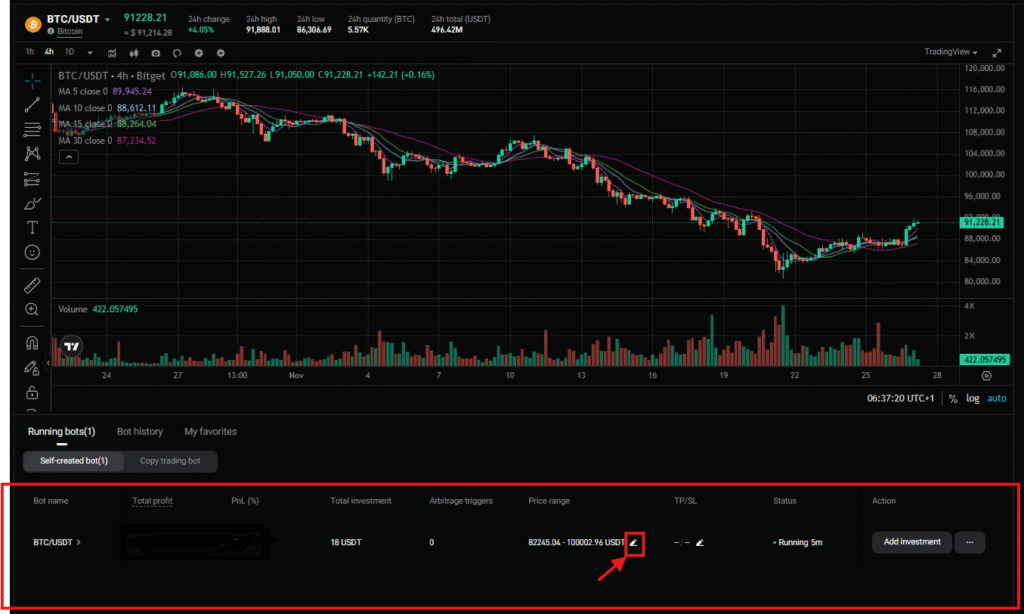Image resolution: width=1024 pixels, height=614 pixels.
Task: Open chart settings gear in toolbar
Action: [x=221, y=53]
